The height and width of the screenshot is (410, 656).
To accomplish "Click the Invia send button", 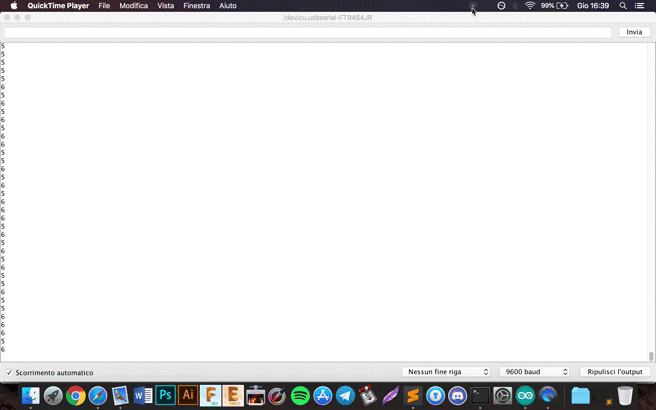I will [x=634, y=32].
